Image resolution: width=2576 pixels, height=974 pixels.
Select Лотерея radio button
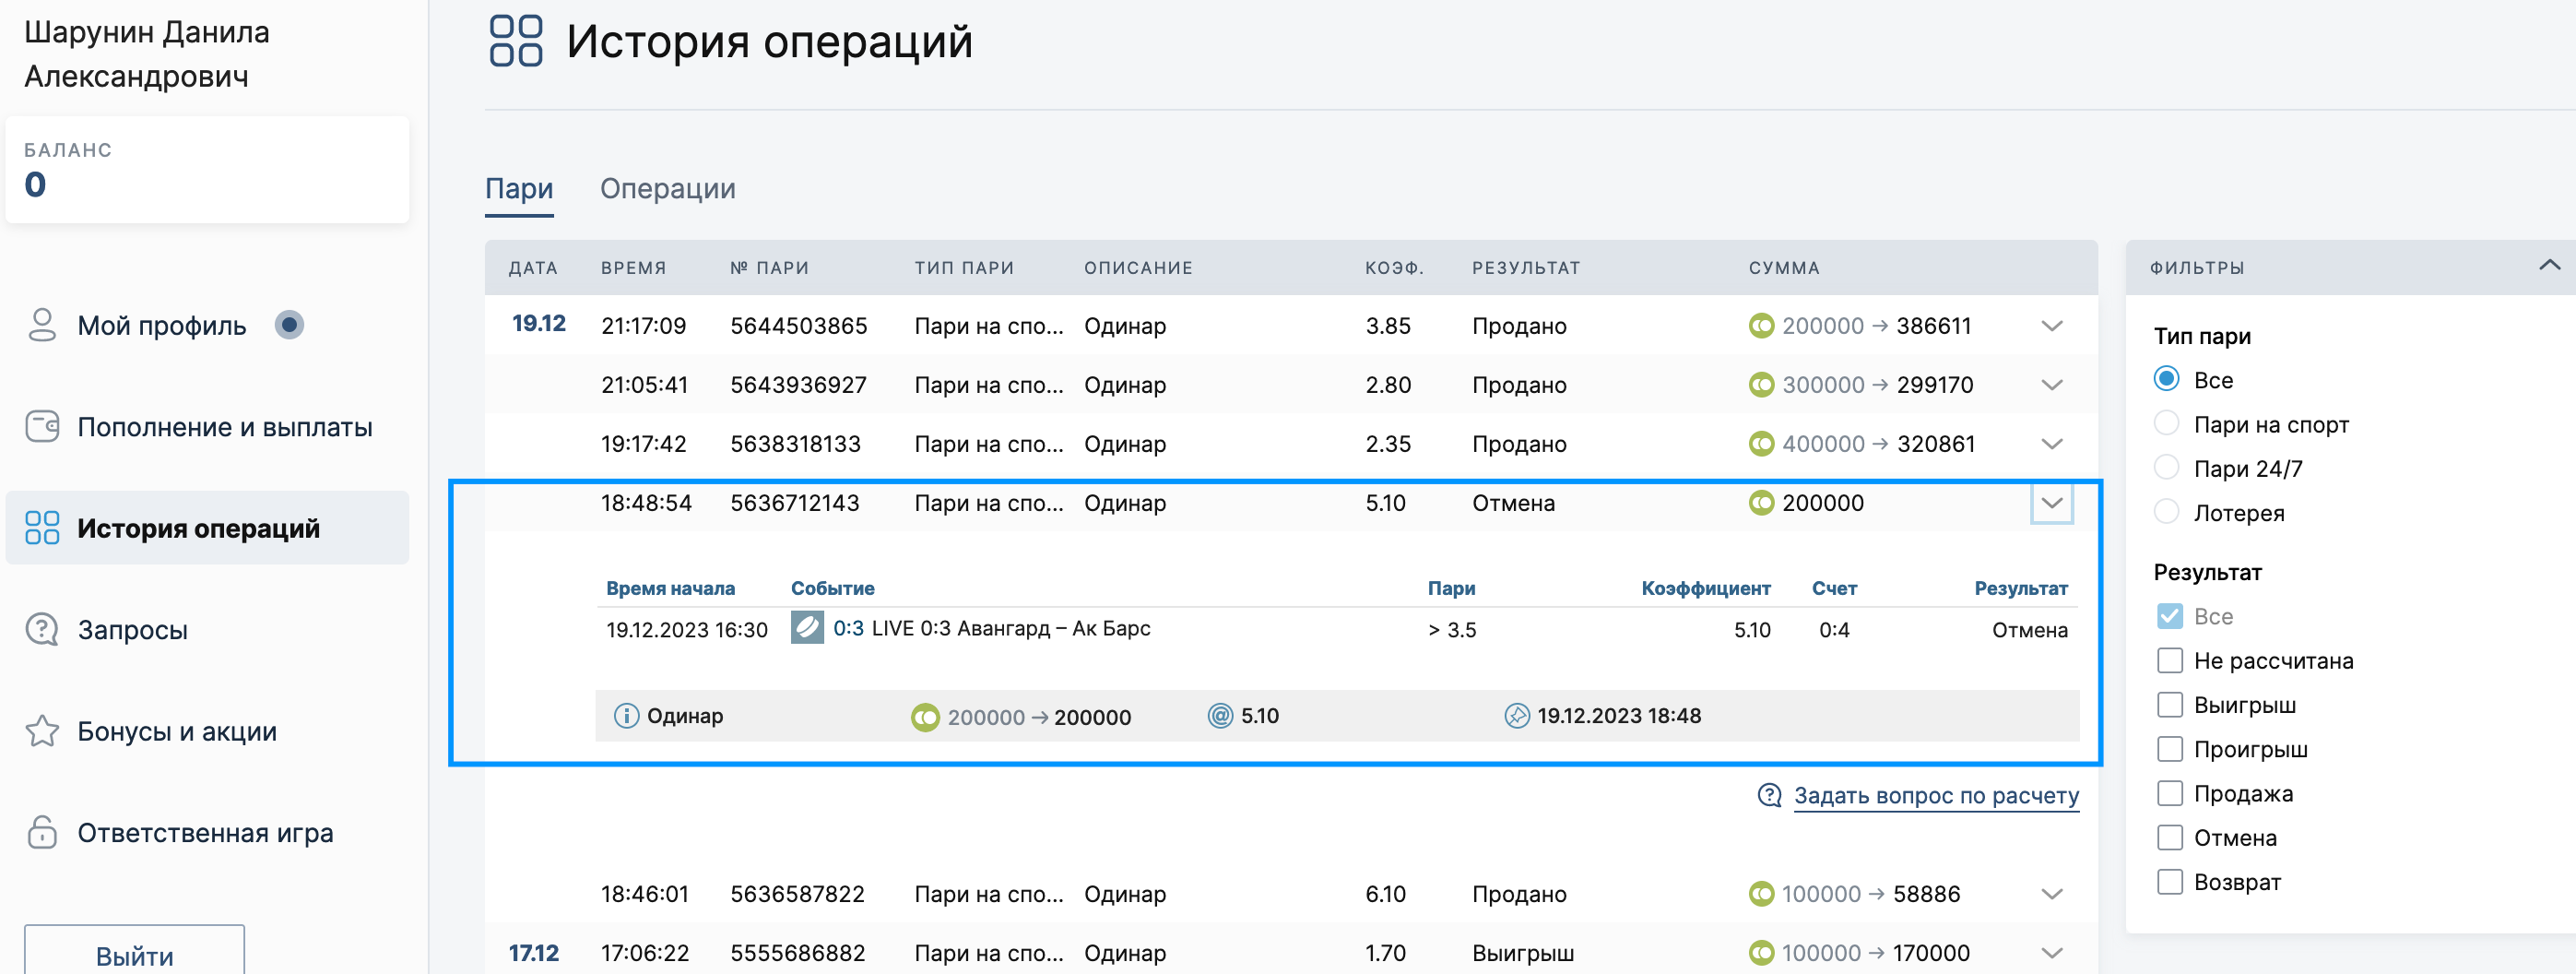click(x=2166, y=512)
